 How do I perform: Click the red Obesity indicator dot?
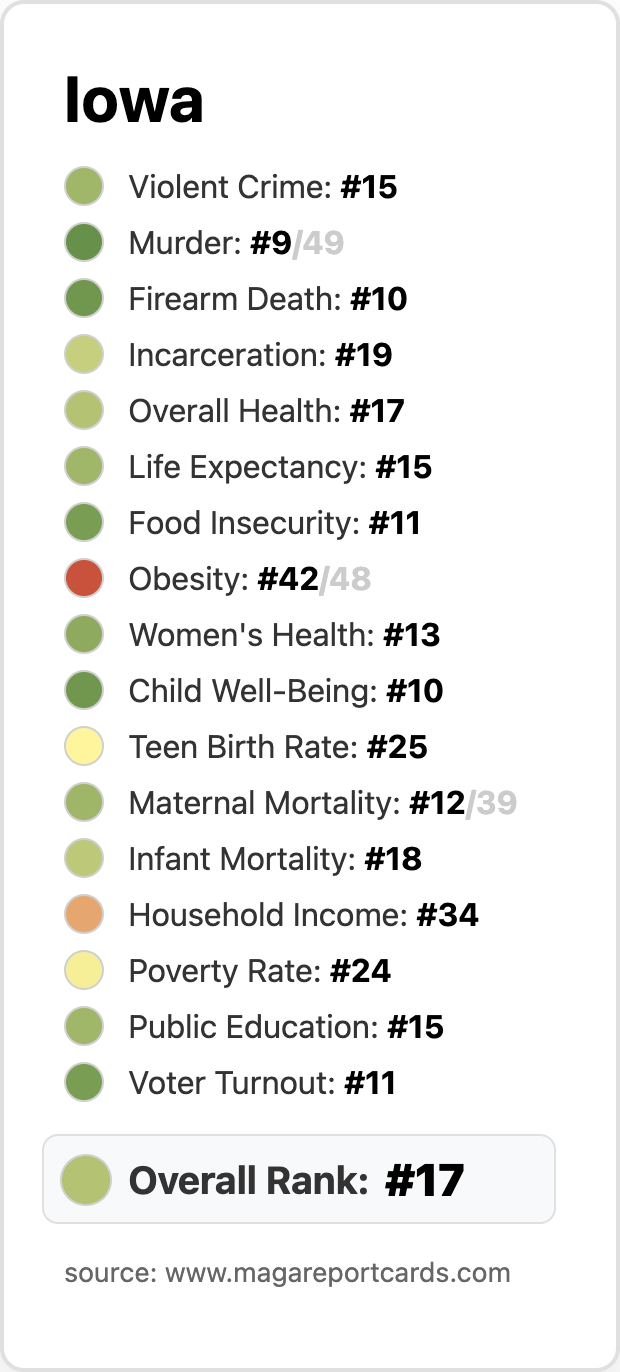click(x=84, y=579)
